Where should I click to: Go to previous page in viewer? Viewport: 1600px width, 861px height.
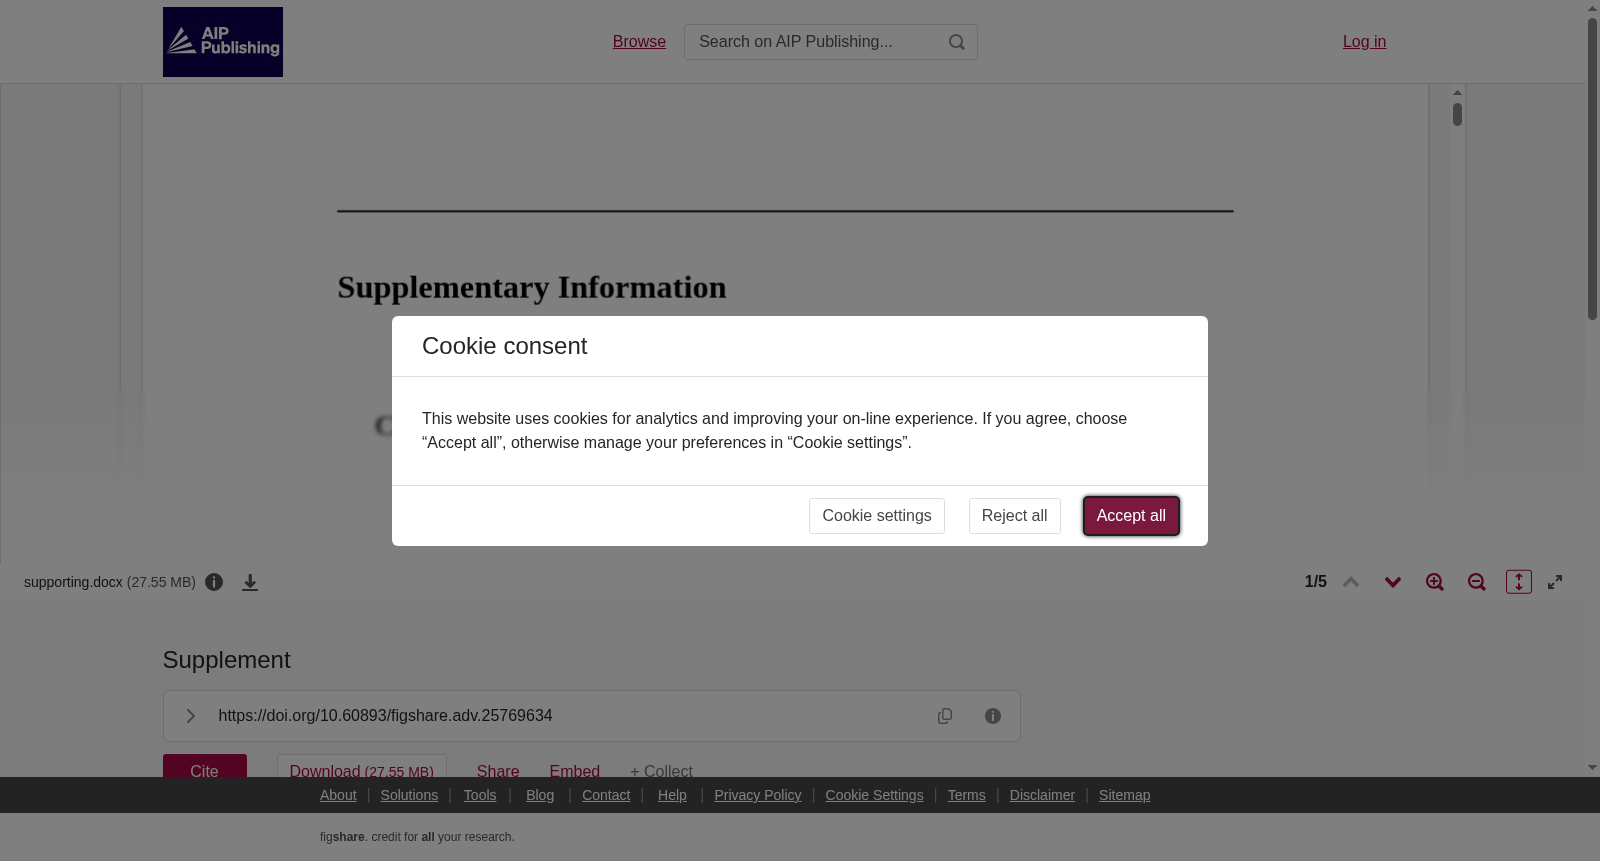[1351, 582]
